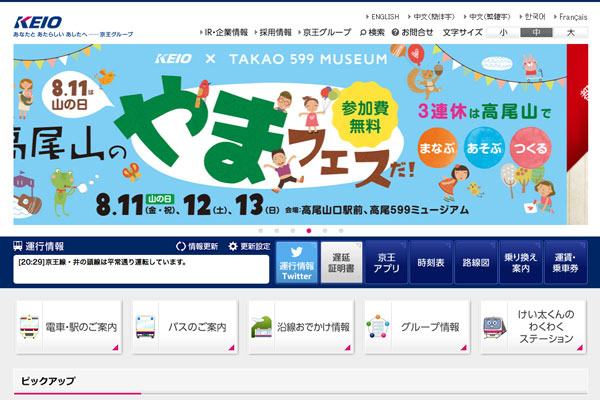Screen dimensions: 600x400
Task: Open 京王グループ menu item
Action: (x=327, y=33)
